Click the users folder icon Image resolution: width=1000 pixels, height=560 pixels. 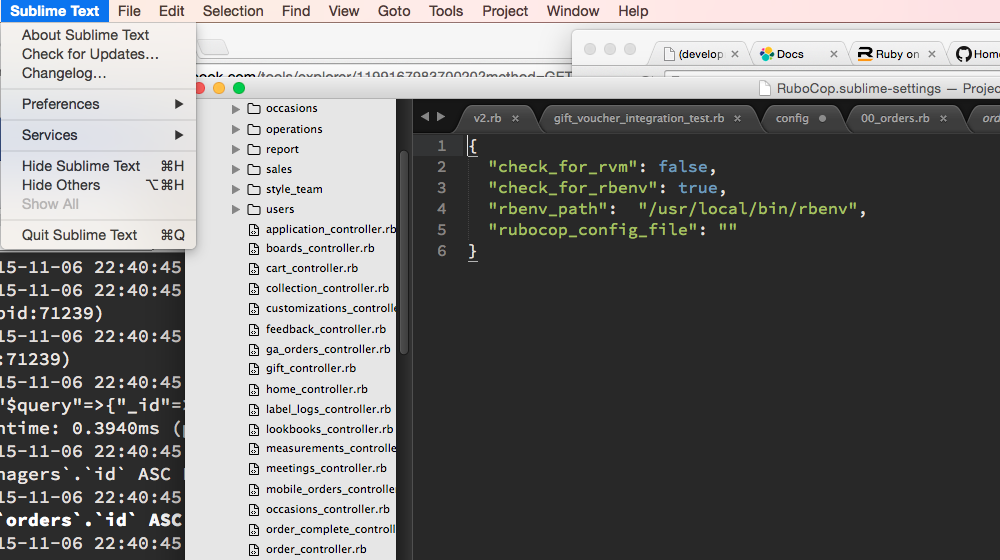point(254,209)
